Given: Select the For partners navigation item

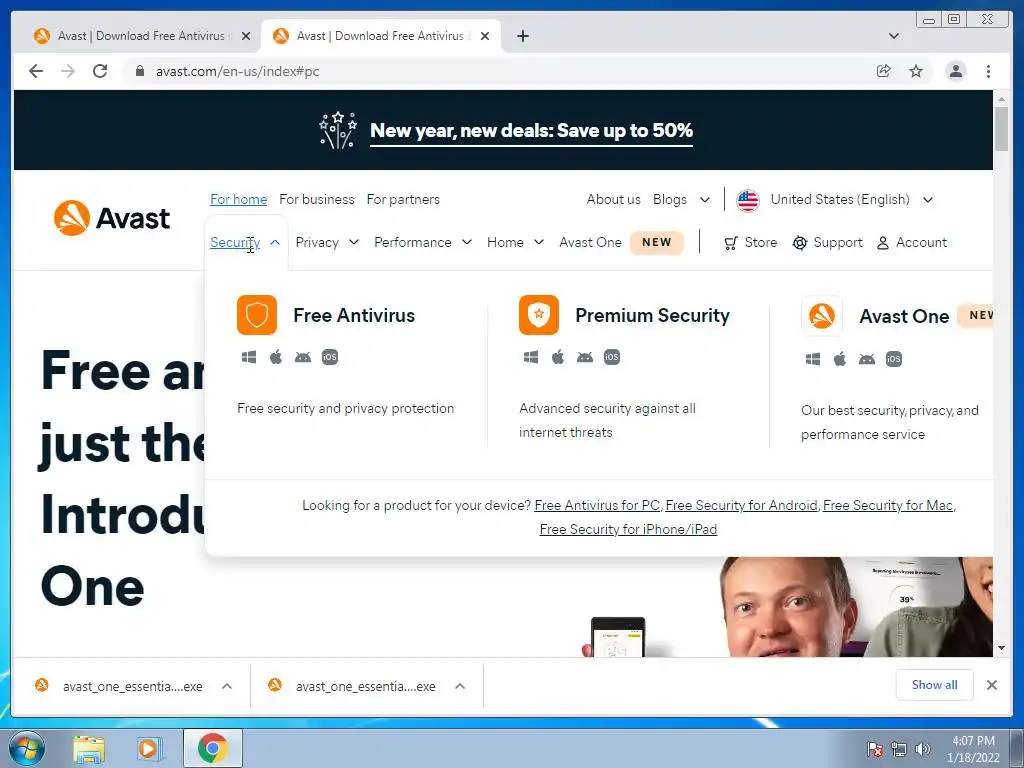Looking at the screenshot, I should [403, 199].
